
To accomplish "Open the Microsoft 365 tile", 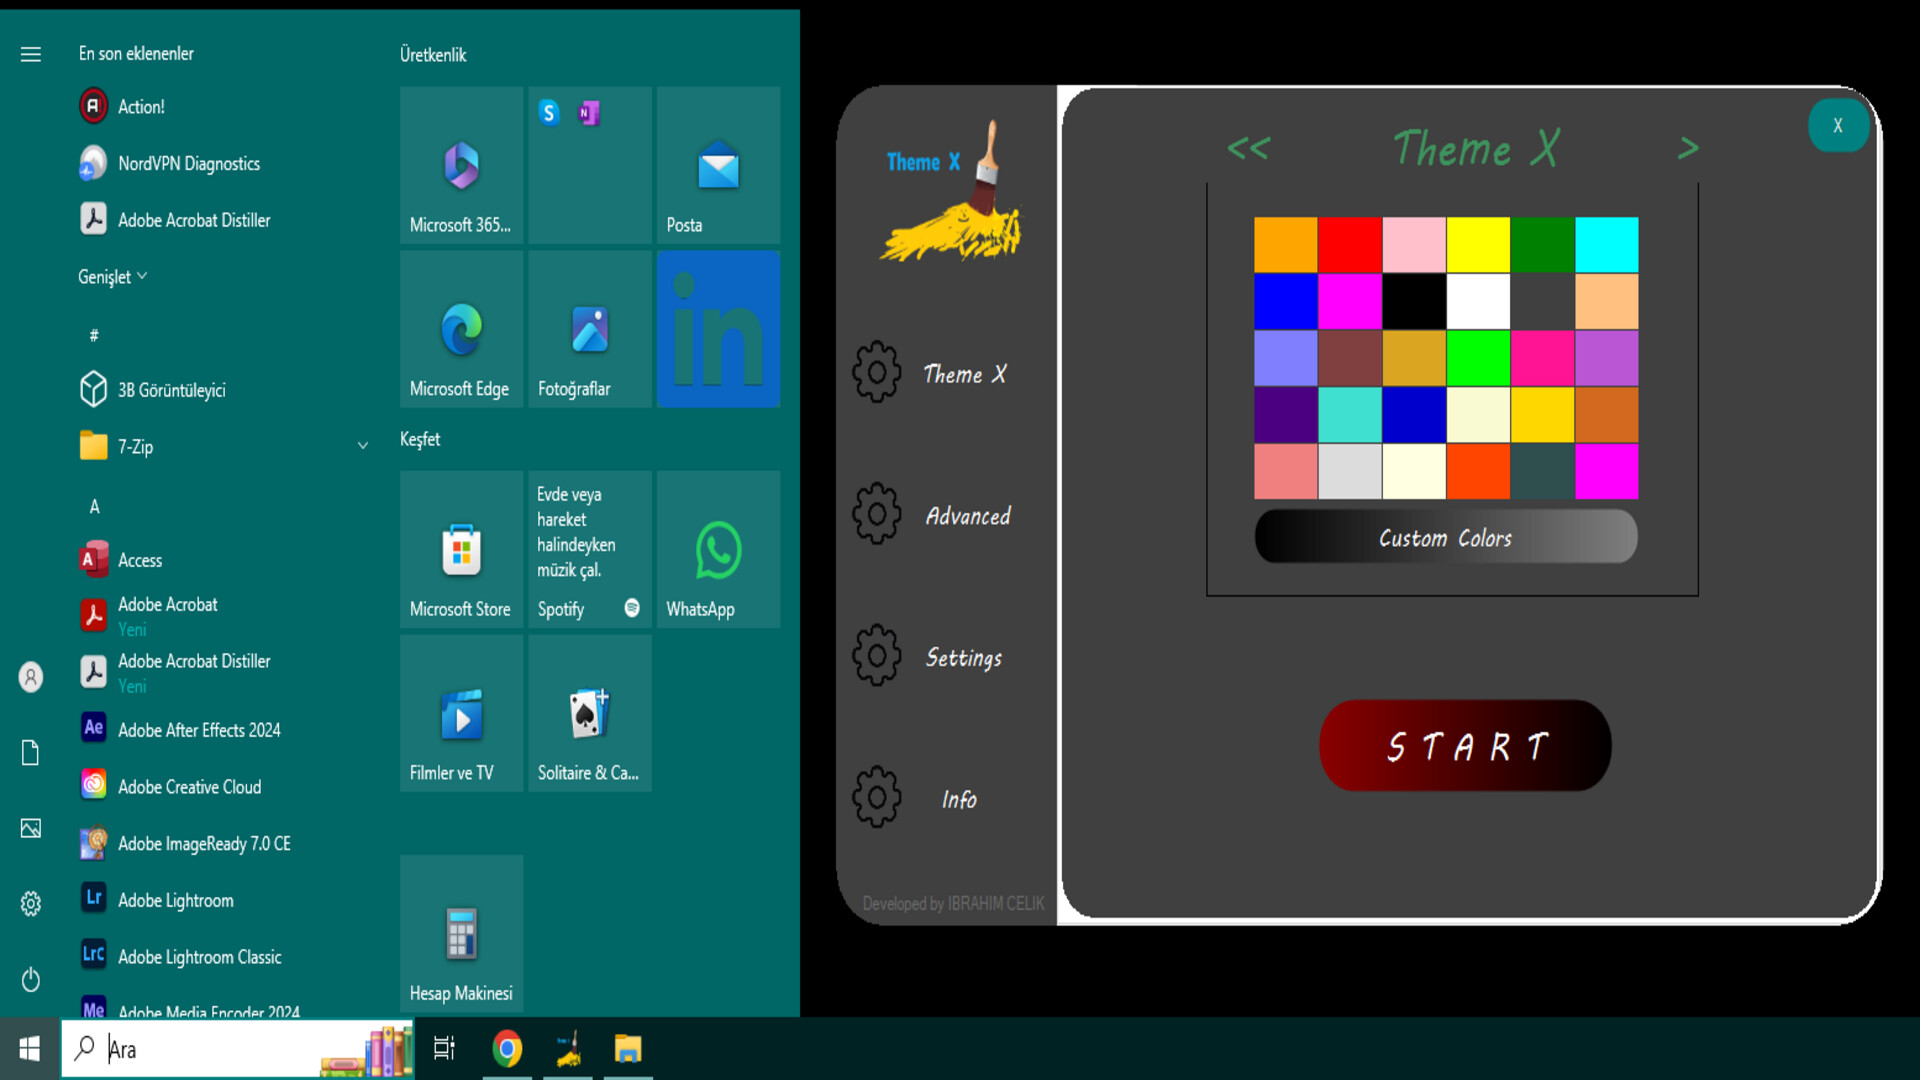I will coord(461,165).
